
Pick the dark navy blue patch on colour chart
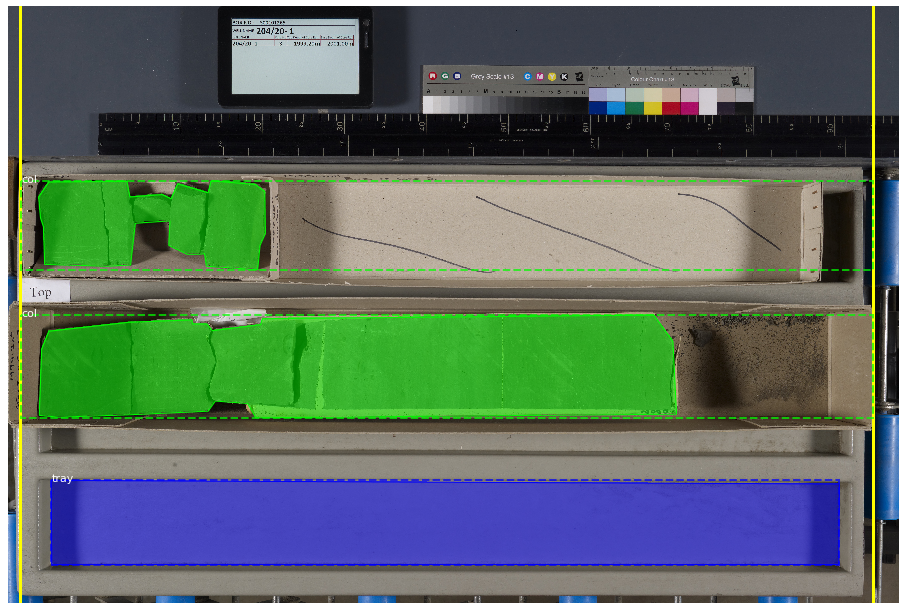tap(598, 108)
